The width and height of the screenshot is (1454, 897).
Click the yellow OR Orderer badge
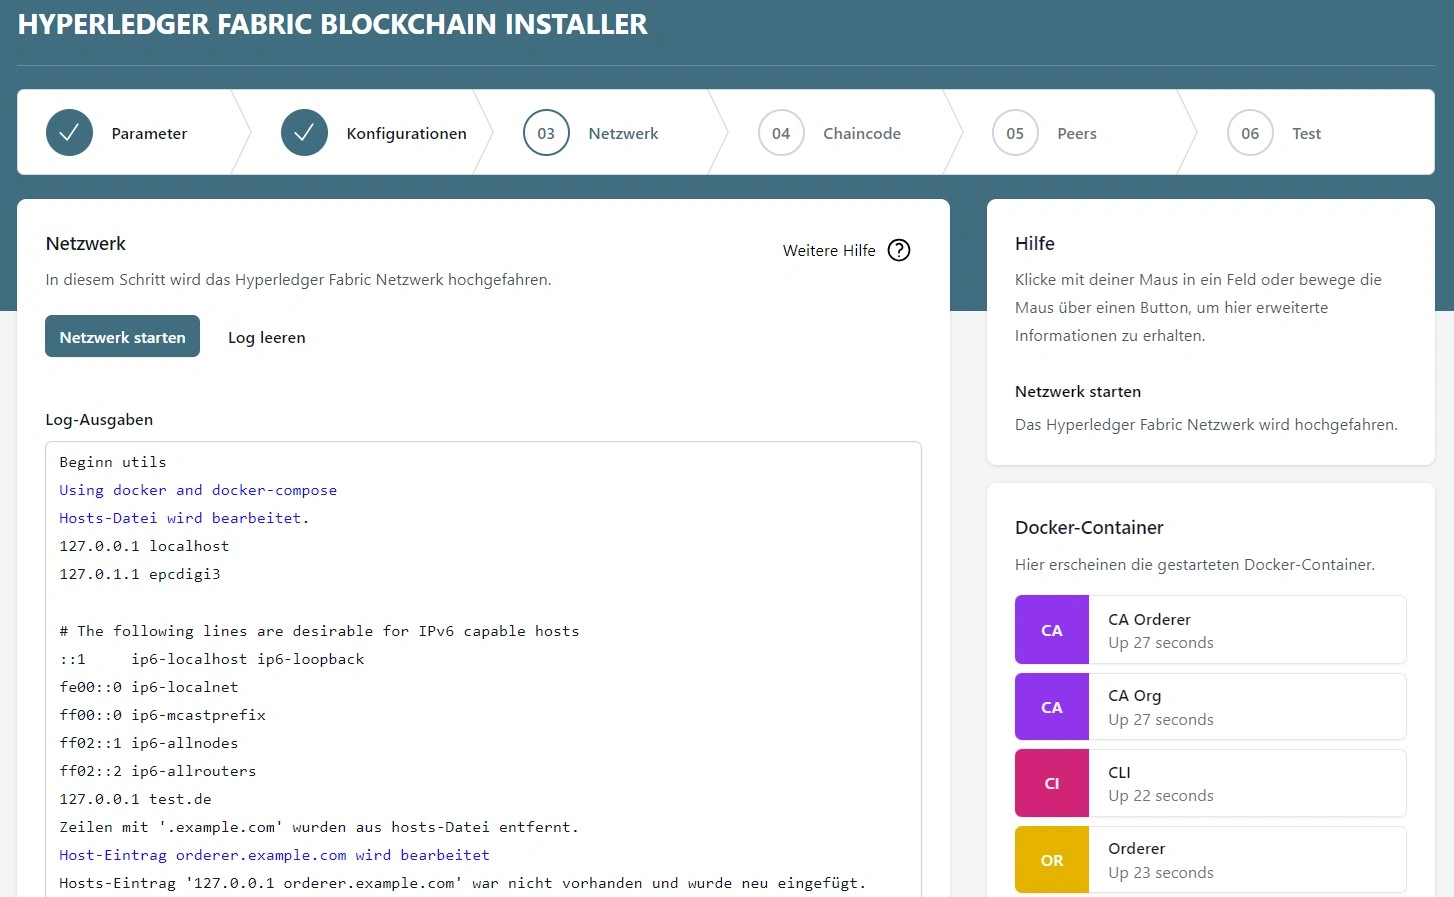pyautogui.click(x=1052, y=860)
